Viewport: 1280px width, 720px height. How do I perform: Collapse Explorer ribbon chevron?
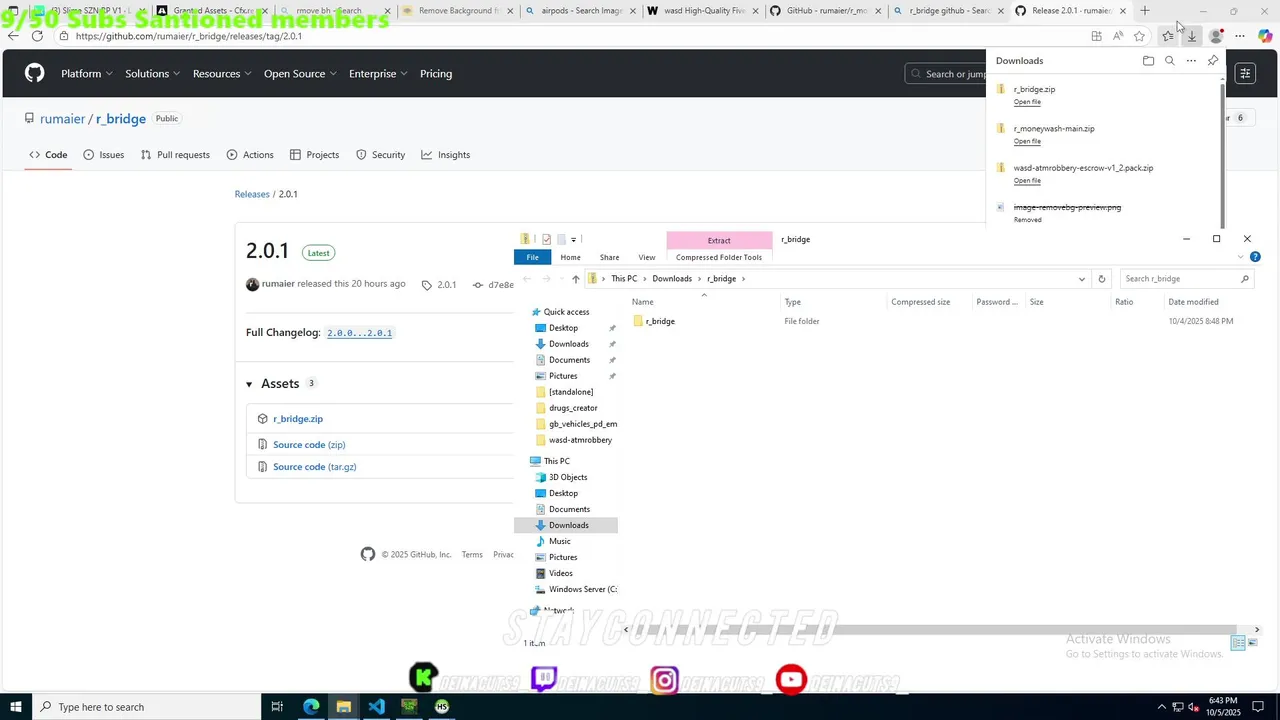(1243, 257)
